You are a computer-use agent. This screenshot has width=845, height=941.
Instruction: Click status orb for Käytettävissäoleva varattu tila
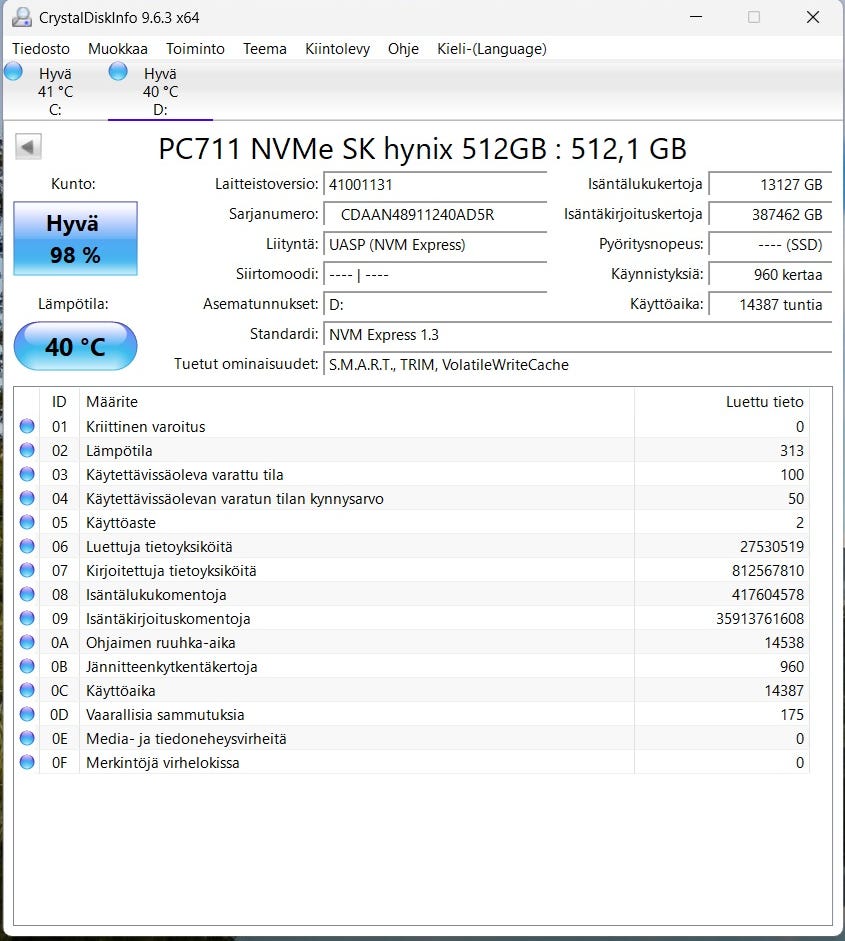point(27,474)
